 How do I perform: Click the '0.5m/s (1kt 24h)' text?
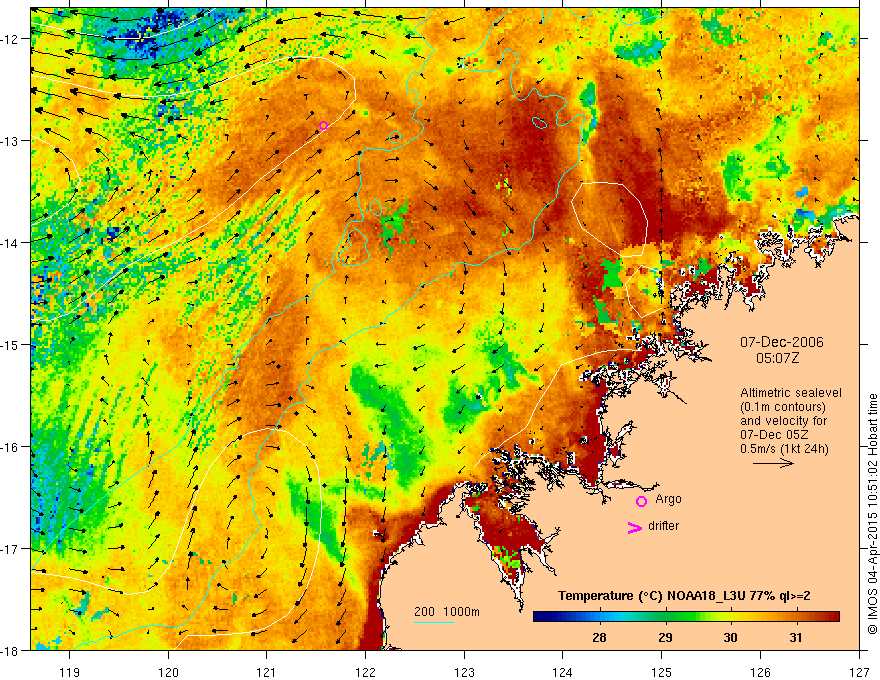[x=784, y=449]
